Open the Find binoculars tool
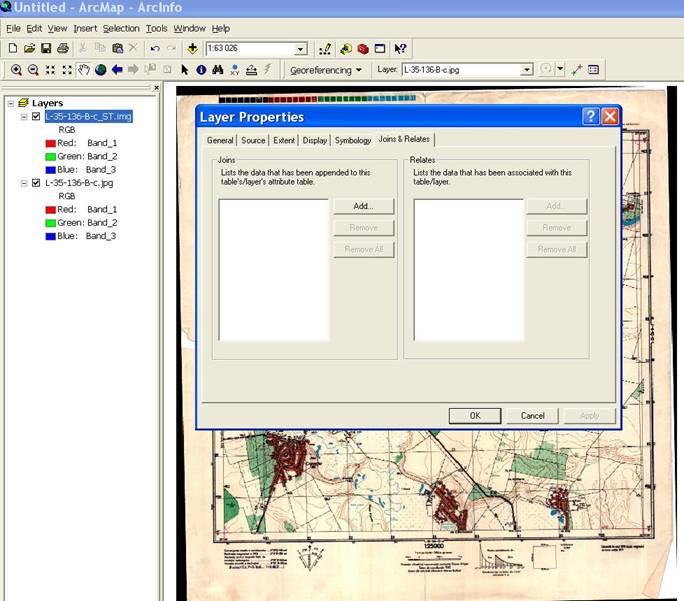The image size is (684, 601). click(217, 70)
